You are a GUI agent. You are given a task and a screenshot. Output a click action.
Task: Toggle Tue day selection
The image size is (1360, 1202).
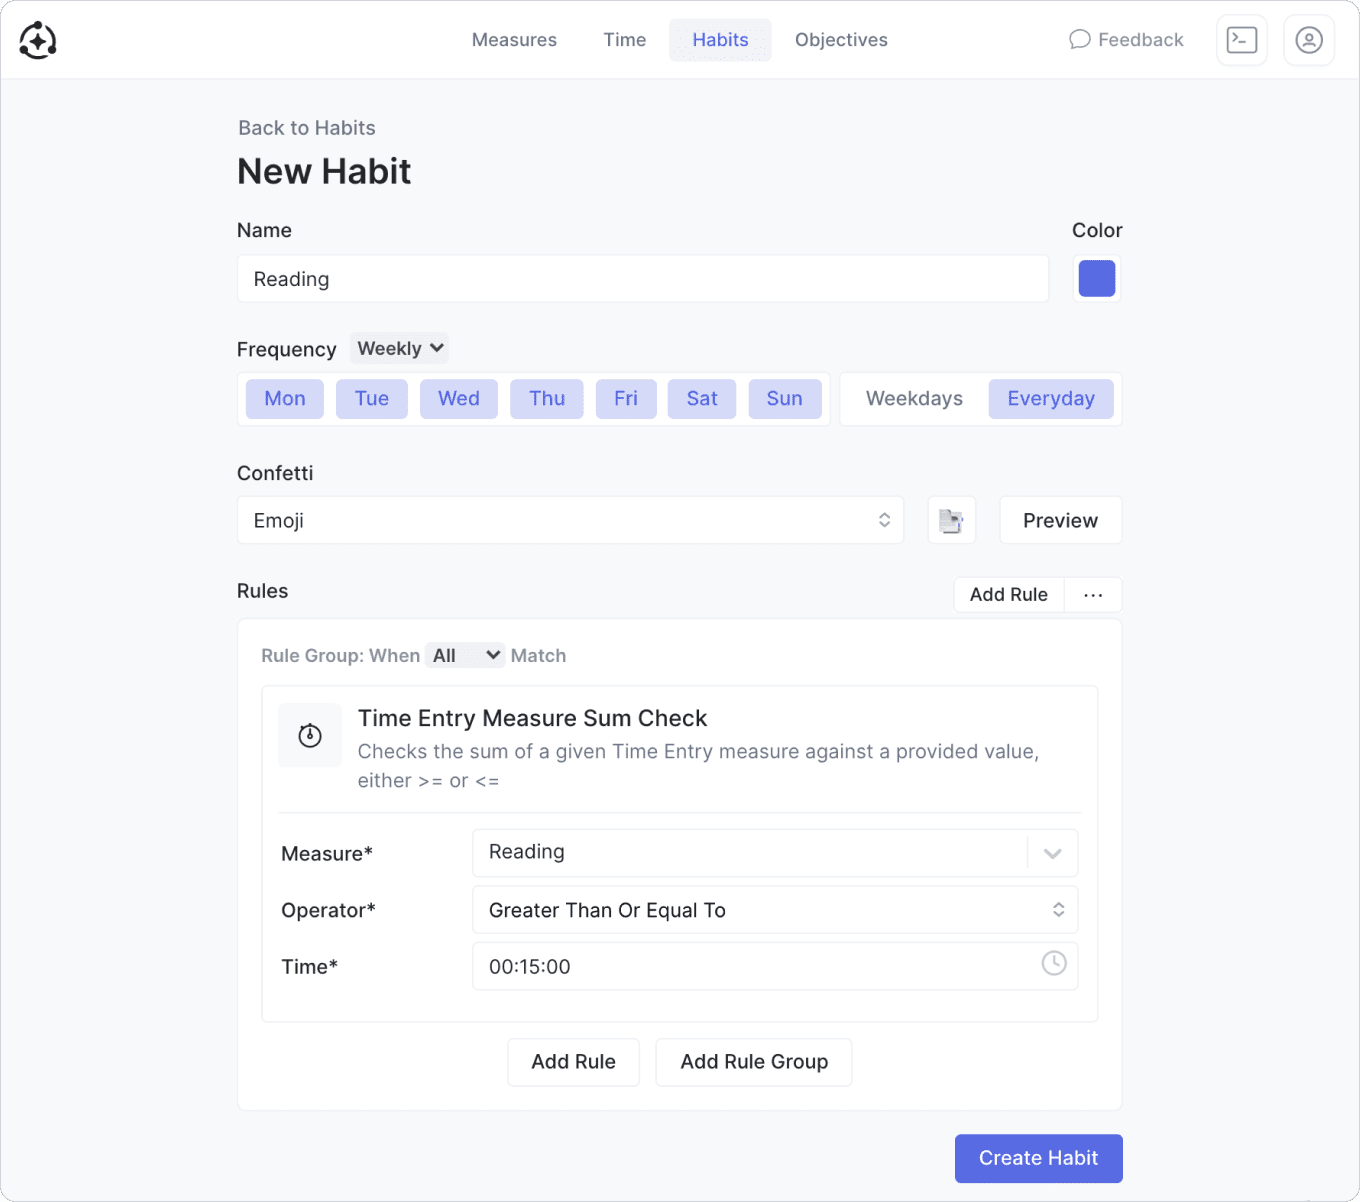pos(372,399)
